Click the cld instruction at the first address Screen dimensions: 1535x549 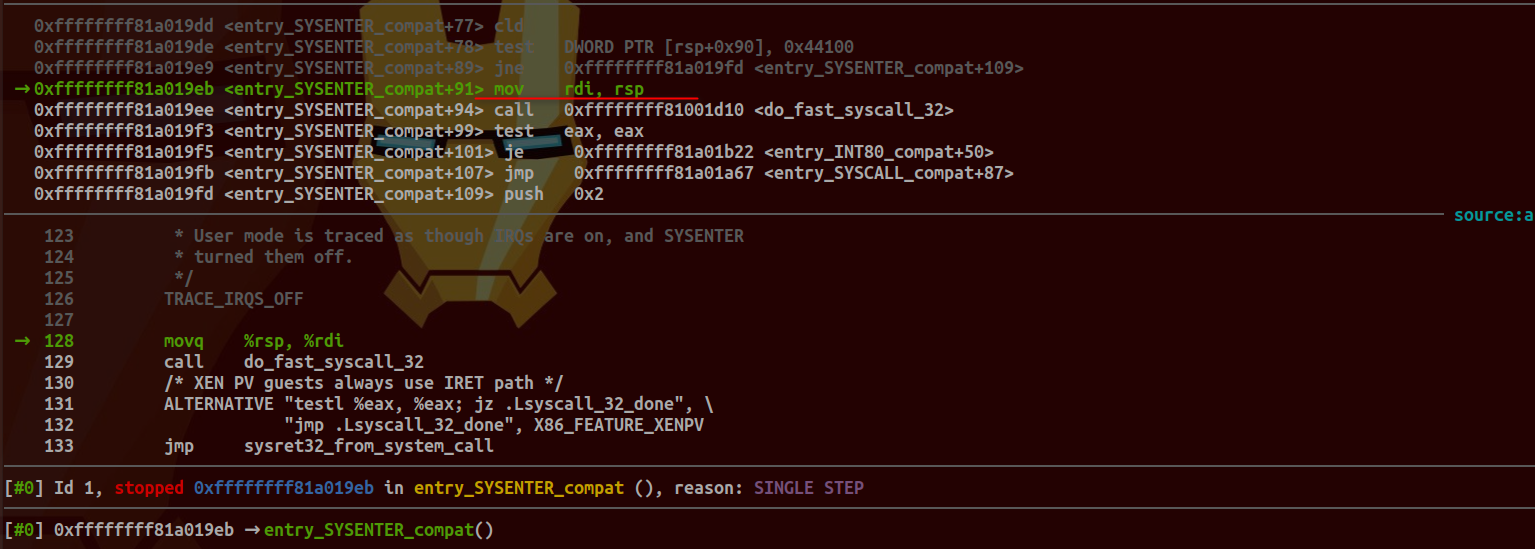509,26
